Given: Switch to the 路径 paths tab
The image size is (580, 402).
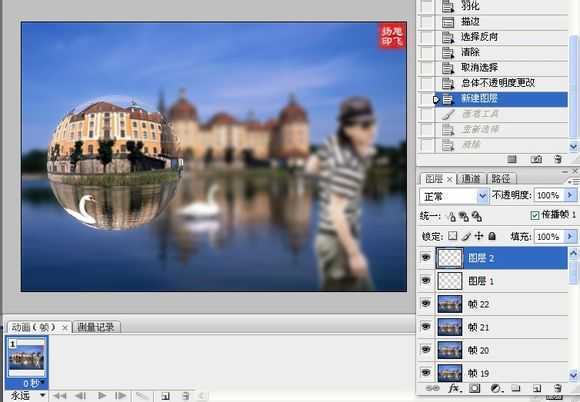Looking at the screenshot, I should pyautogui.click(x=501, y=179).
